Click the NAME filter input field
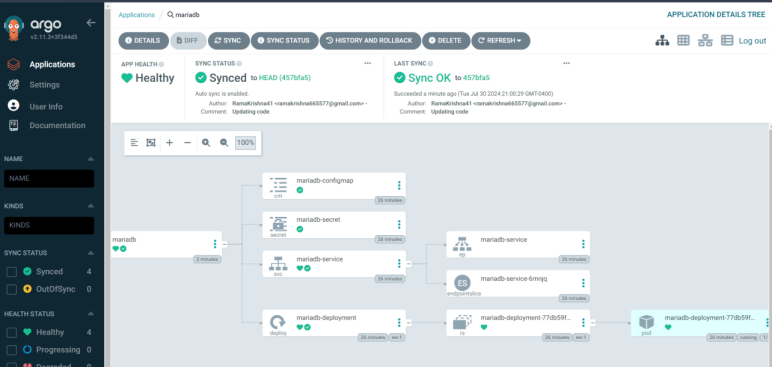This screenshot has height=367, width=772. pos(49,178)
